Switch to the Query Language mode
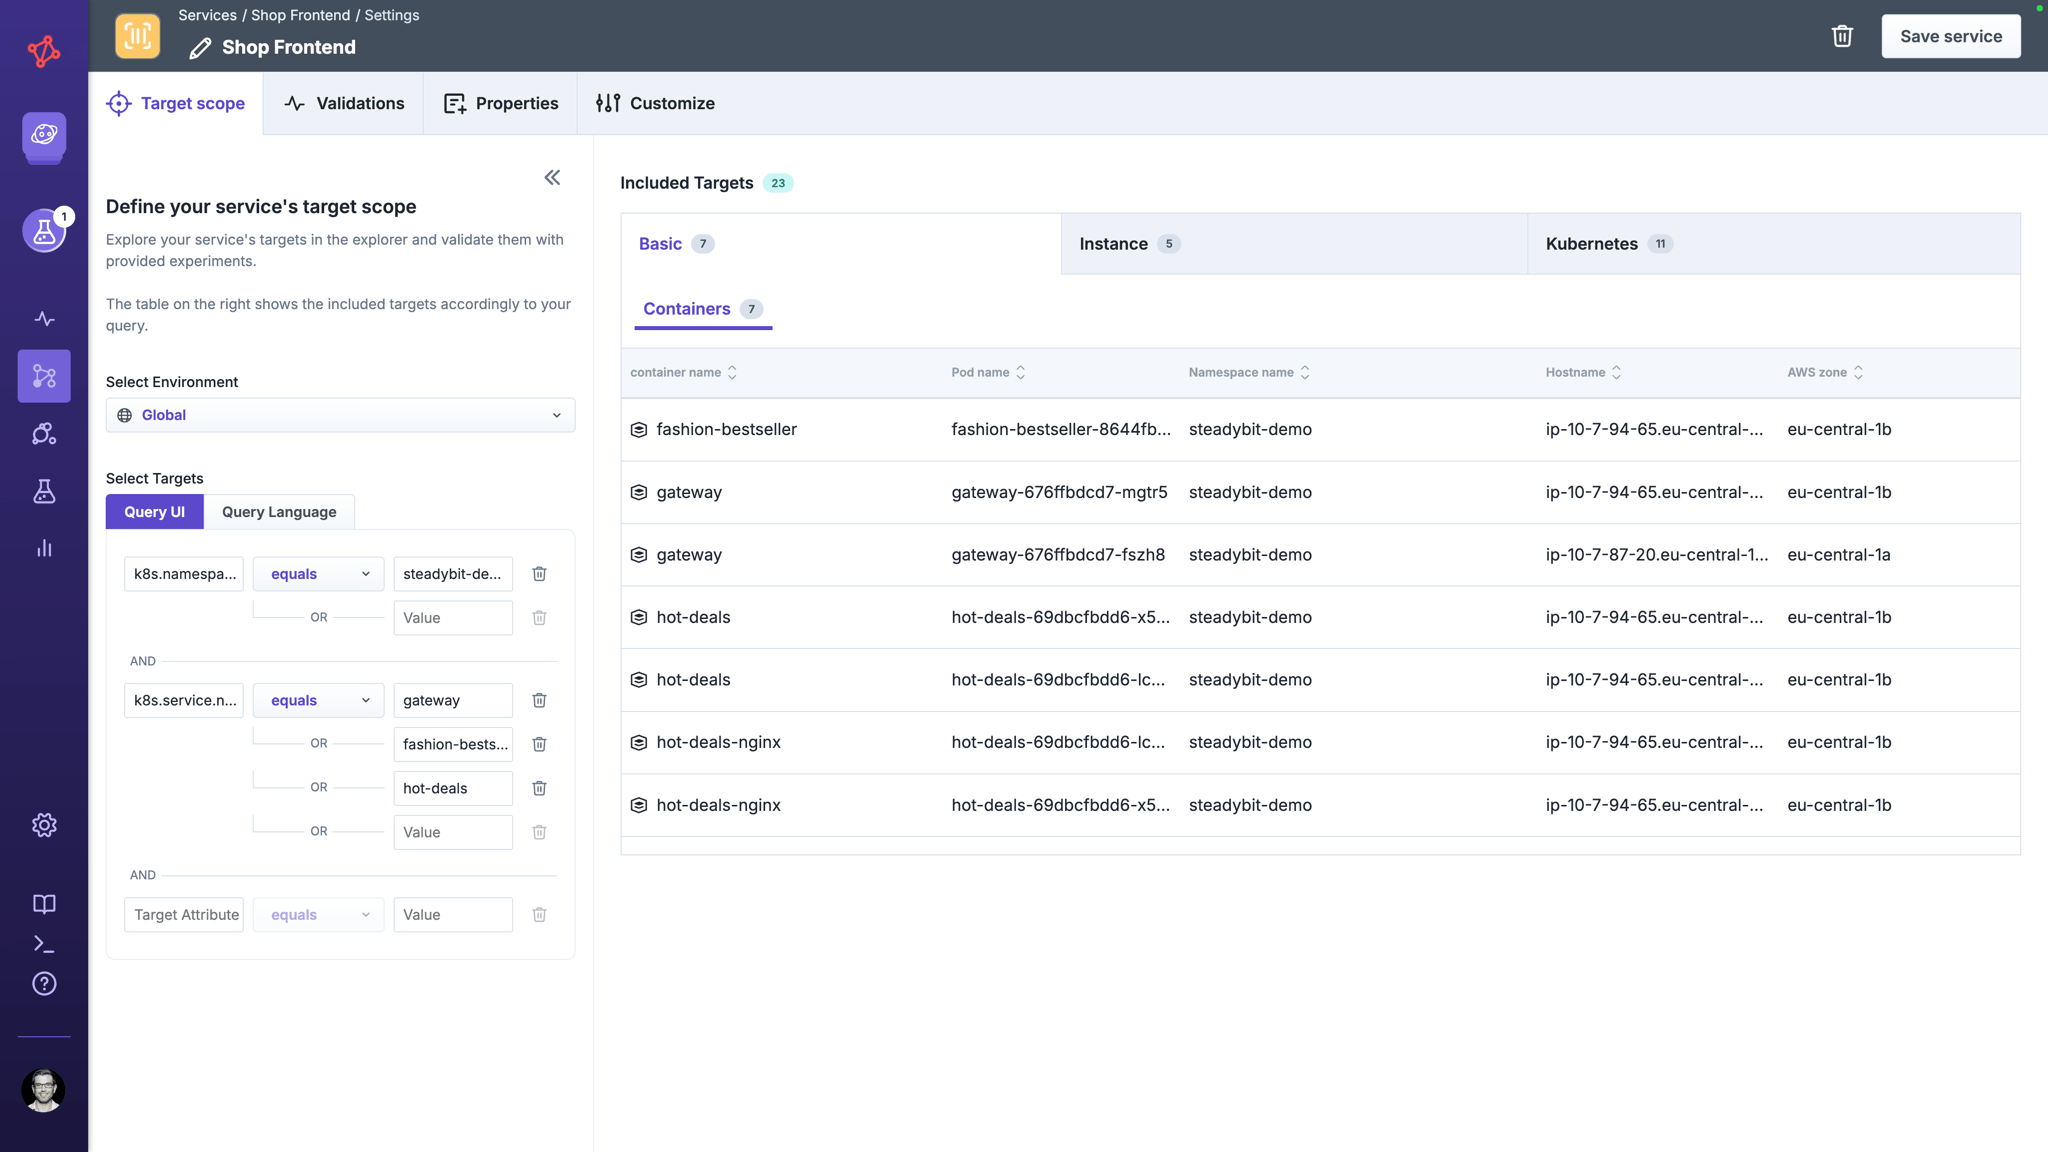This screenshot has height=1152, width=2048. pyautogui.click(x=279, y=512)
